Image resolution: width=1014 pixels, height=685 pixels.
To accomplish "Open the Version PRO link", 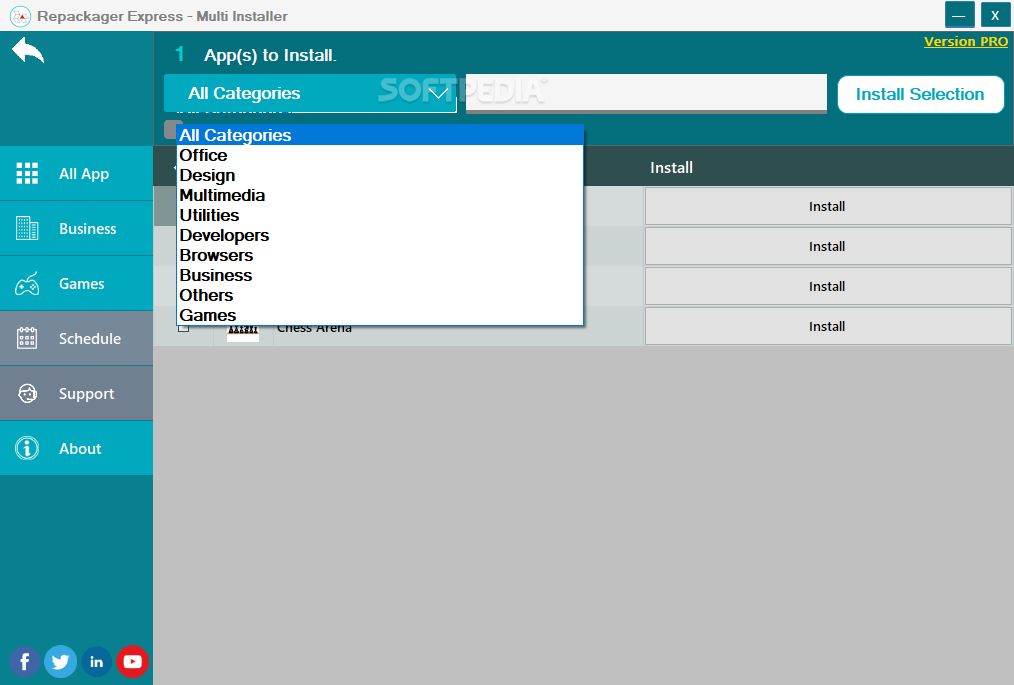I will pyautogui.click(x=966, y=41).
